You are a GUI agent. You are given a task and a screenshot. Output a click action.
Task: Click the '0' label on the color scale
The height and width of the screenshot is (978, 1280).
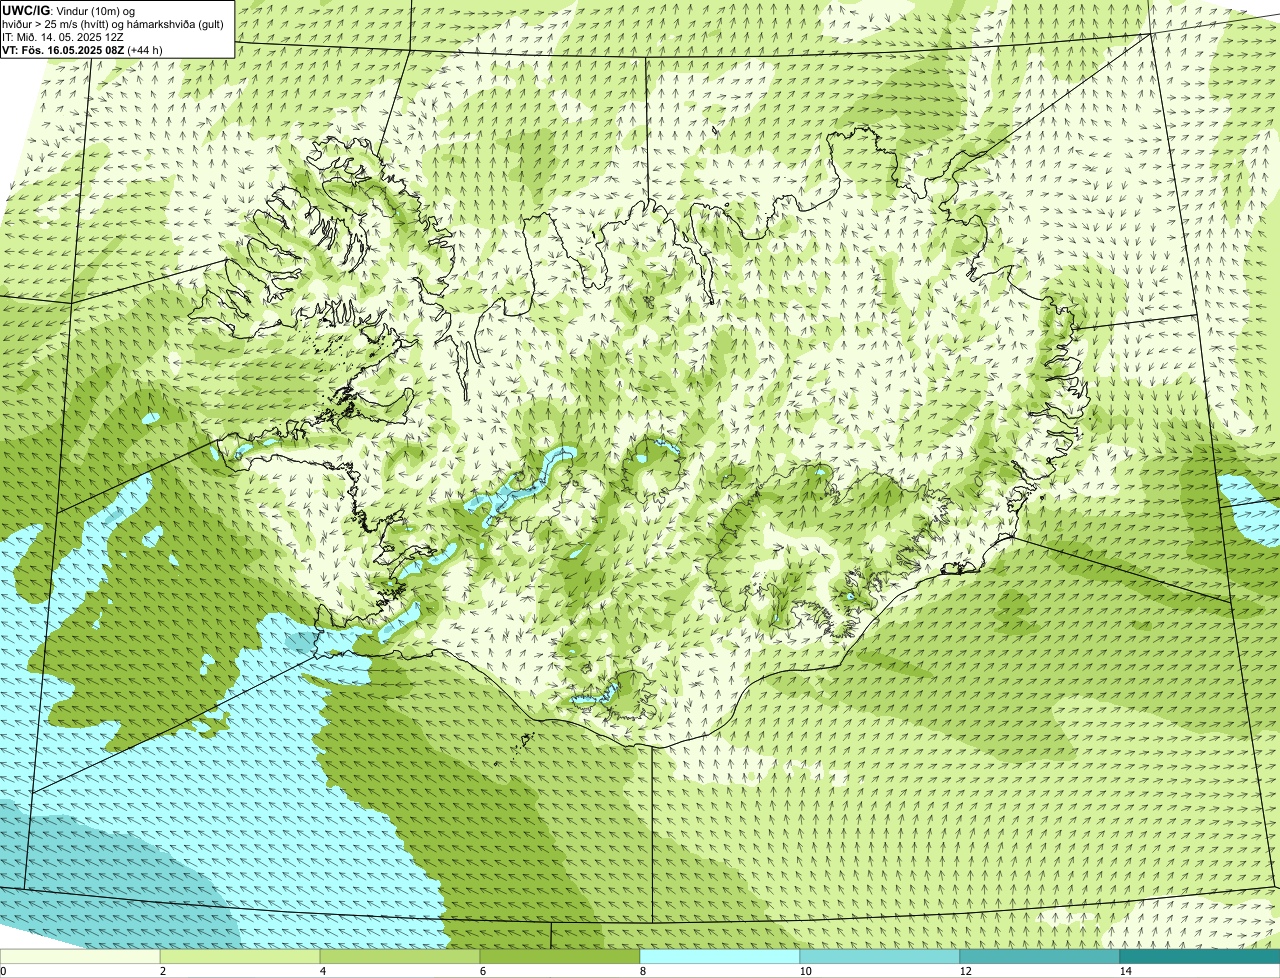(x=3, y=971)
